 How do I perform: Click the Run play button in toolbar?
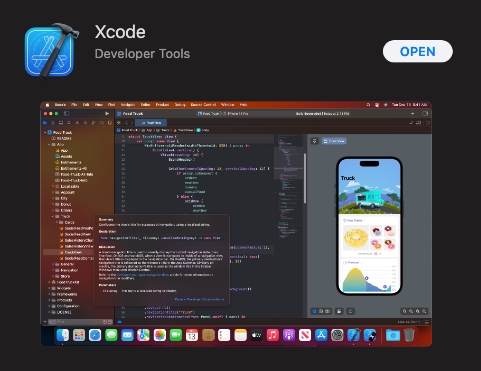click(107, 114)
